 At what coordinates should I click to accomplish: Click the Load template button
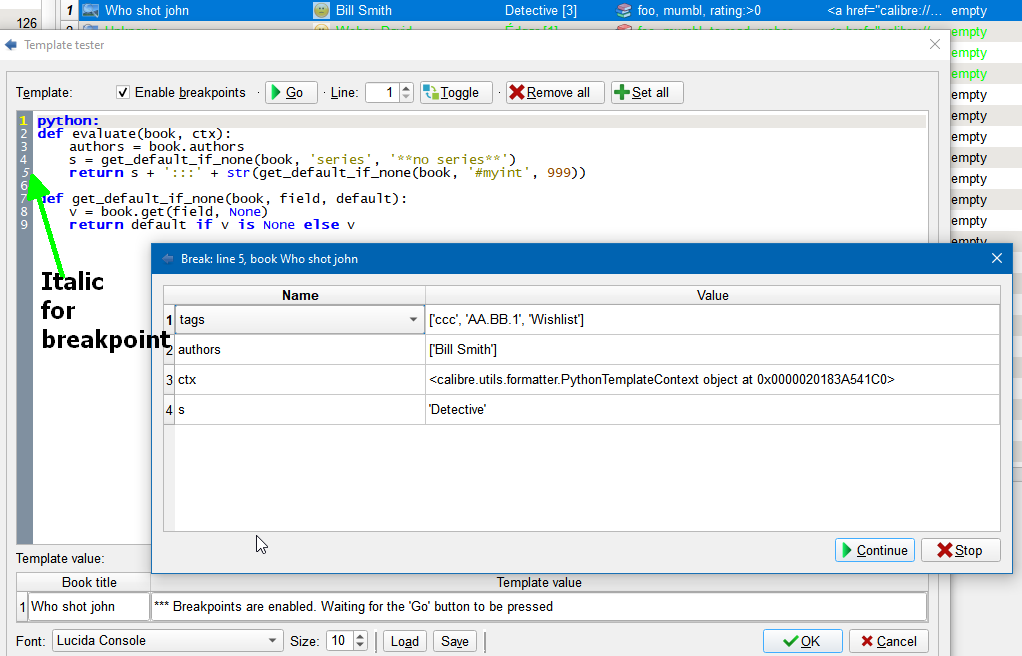[x=404, y=641]
